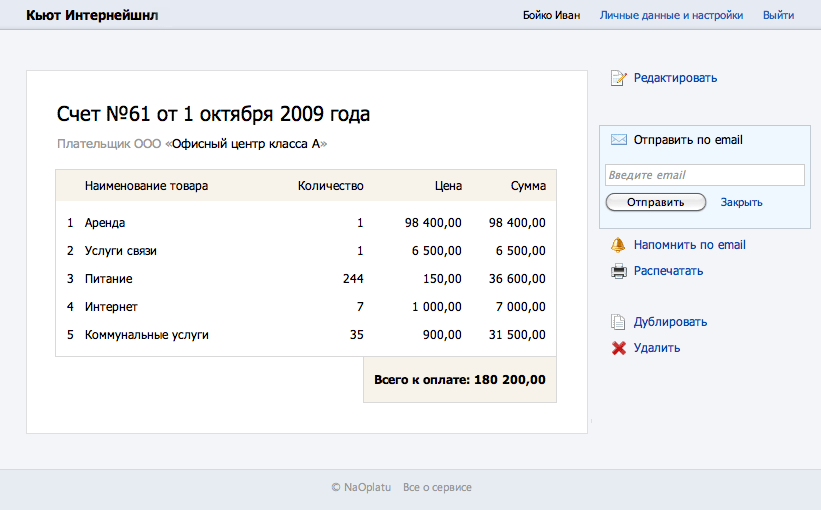Open Напомнить по email link

pos(689,245)
